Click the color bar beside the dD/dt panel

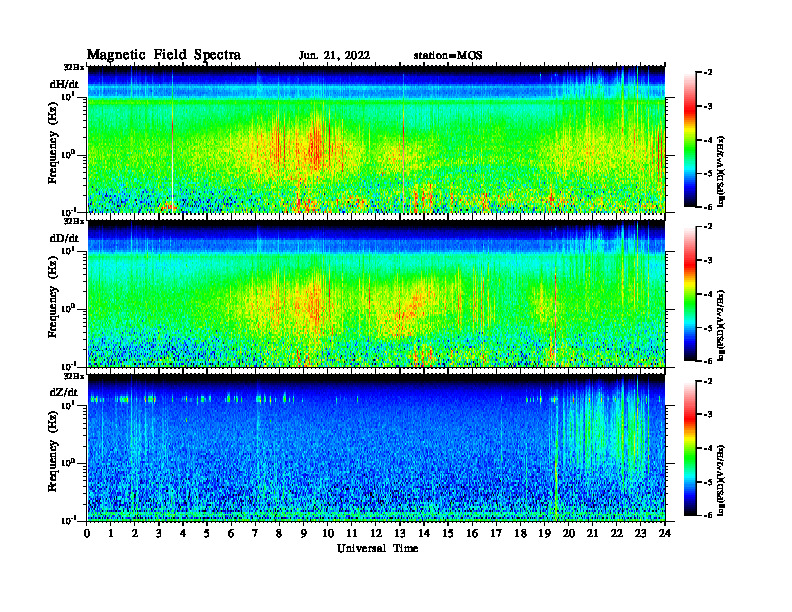pyautogui.click(x=690, y=294)
